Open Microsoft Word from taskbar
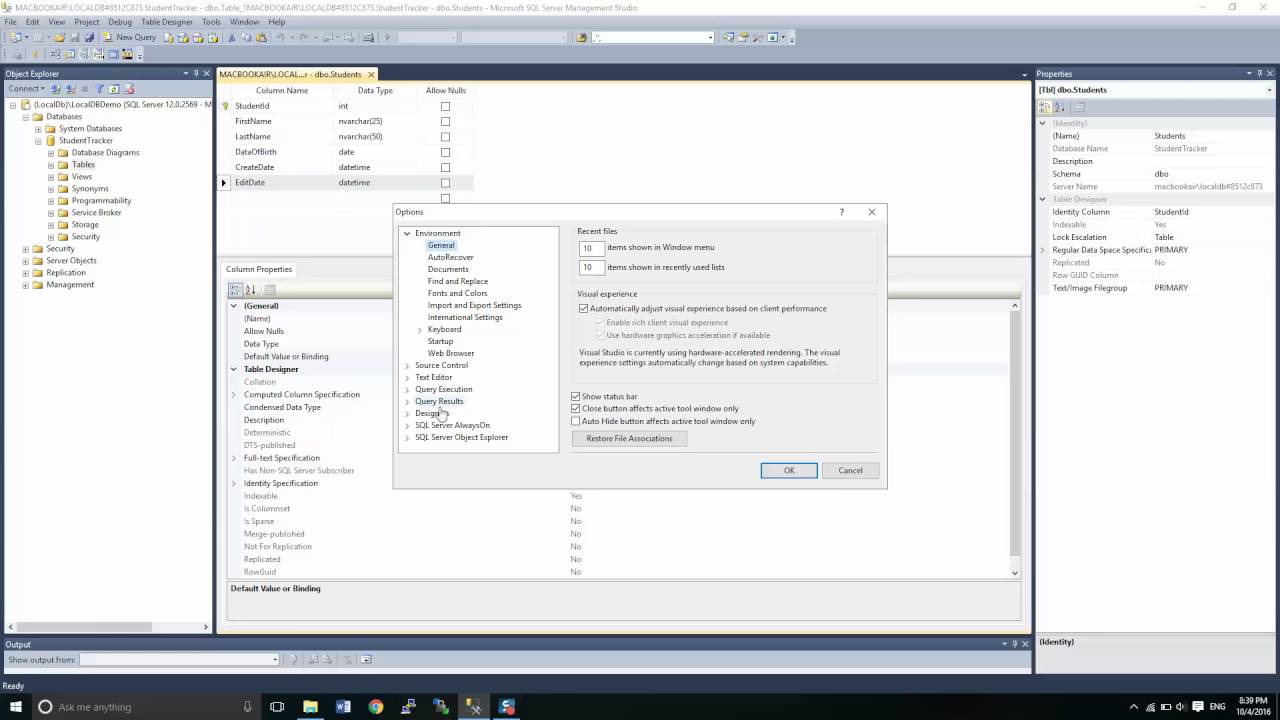This screenshot has width=1280, height=720. point(343,707)
